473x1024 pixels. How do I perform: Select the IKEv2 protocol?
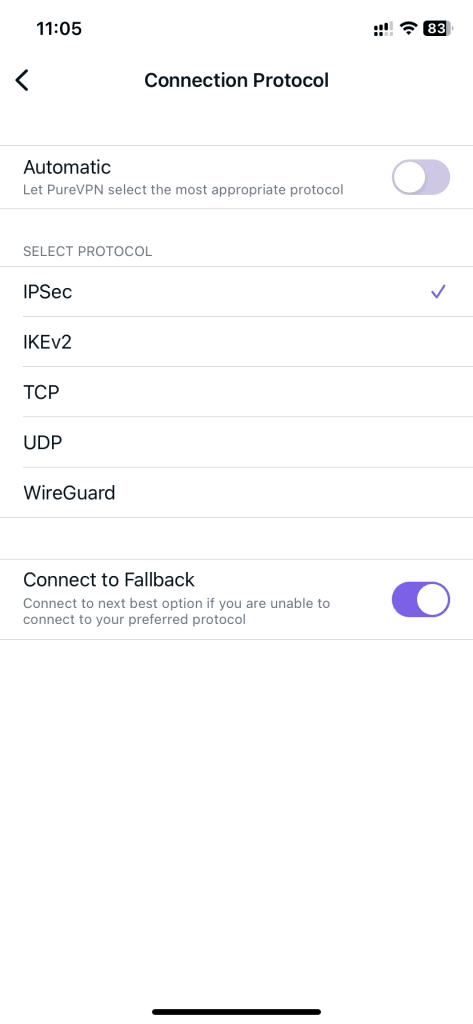236,342
